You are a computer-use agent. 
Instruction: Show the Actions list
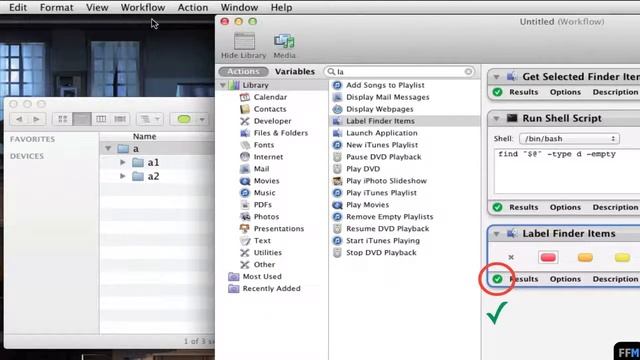click(x=243, y=71)
